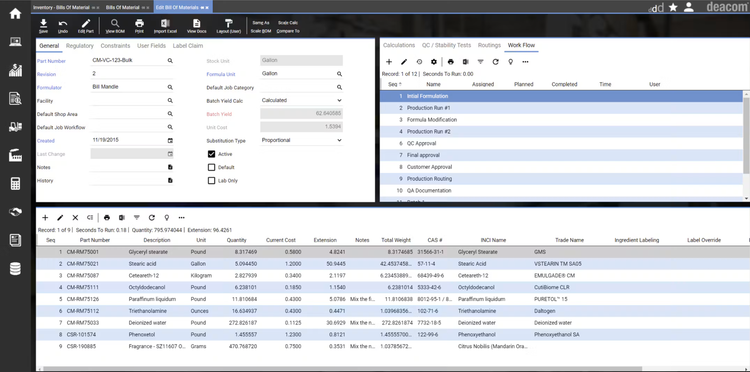This screenshot has height=372, width=750.
Task: Check the Lab Only checkbox
Action: pyautogui.click(x=211, y=181)
